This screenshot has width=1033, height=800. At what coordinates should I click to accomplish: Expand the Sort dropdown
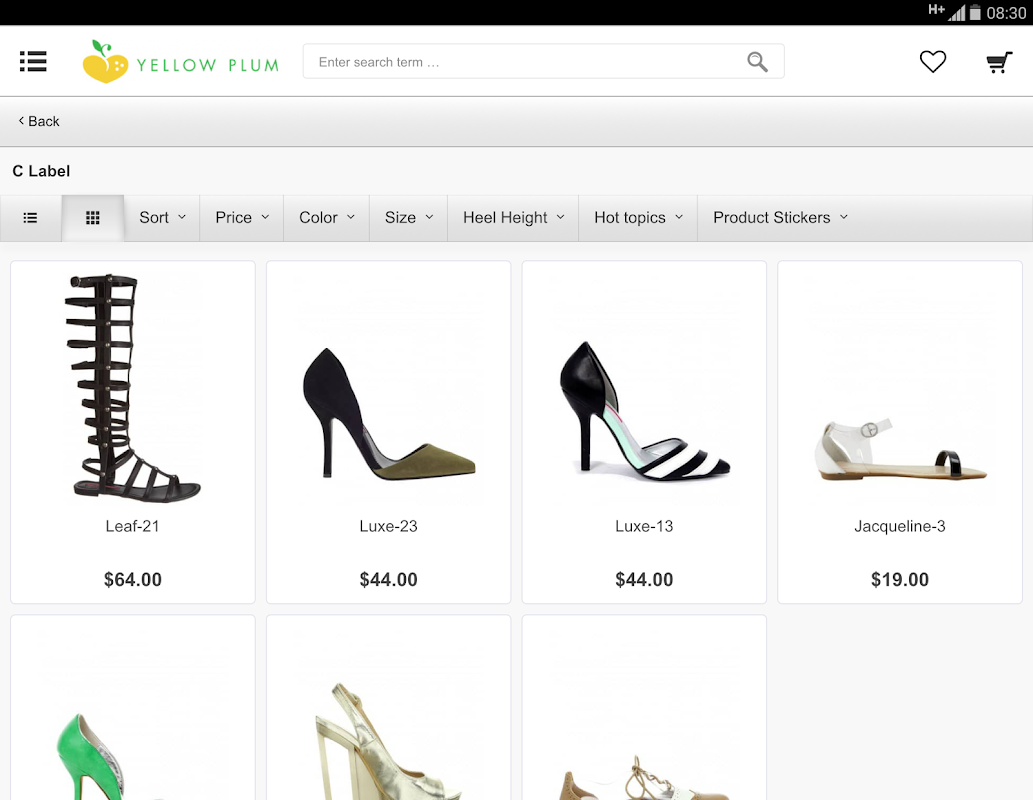click(x=162, y=217)
